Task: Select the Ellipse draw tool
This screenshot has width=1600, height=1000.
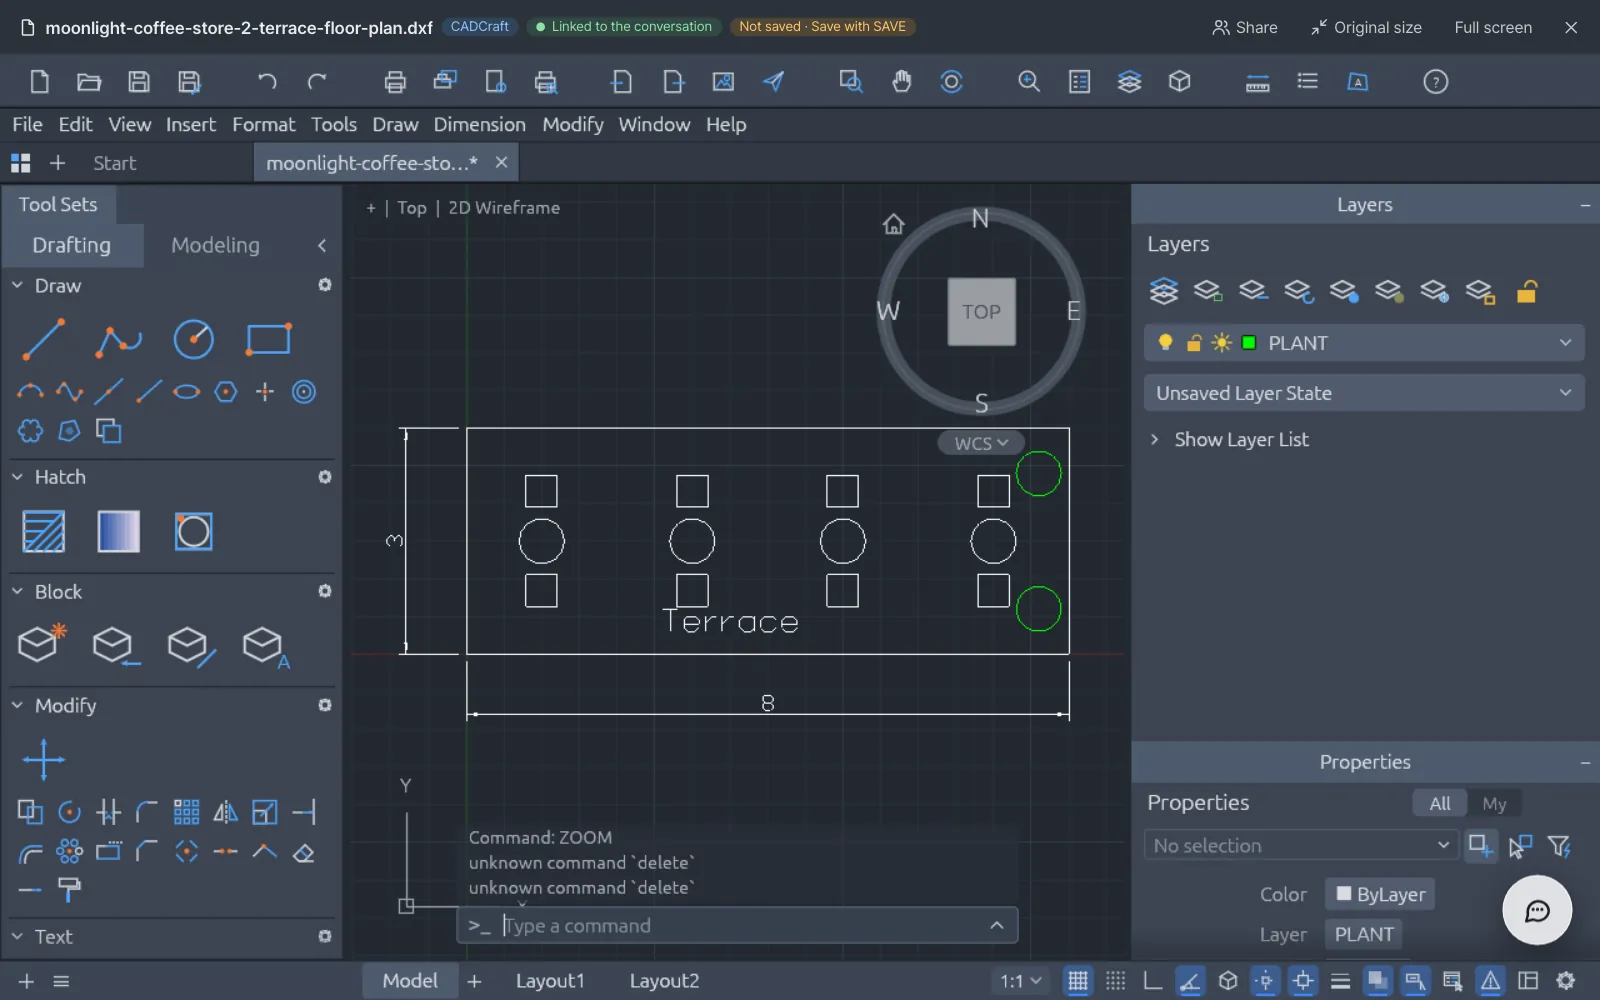Action: 186,392
